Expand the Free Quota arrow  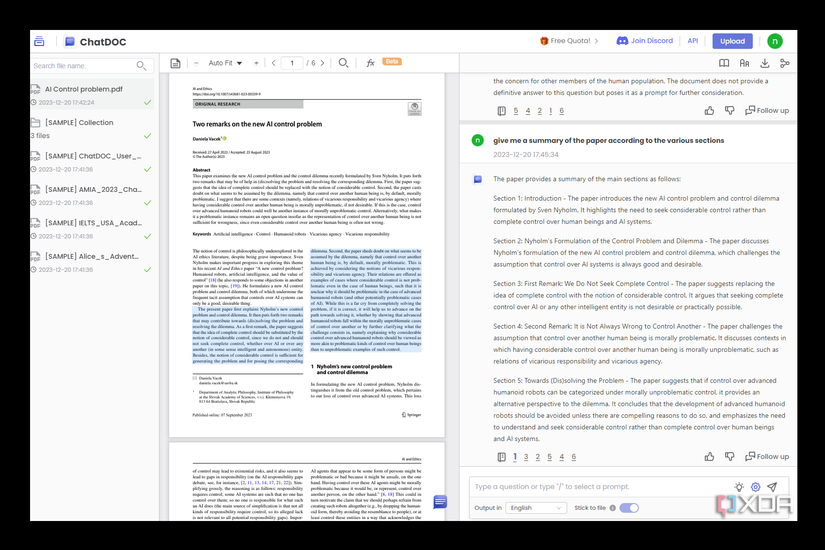(596, 41)
